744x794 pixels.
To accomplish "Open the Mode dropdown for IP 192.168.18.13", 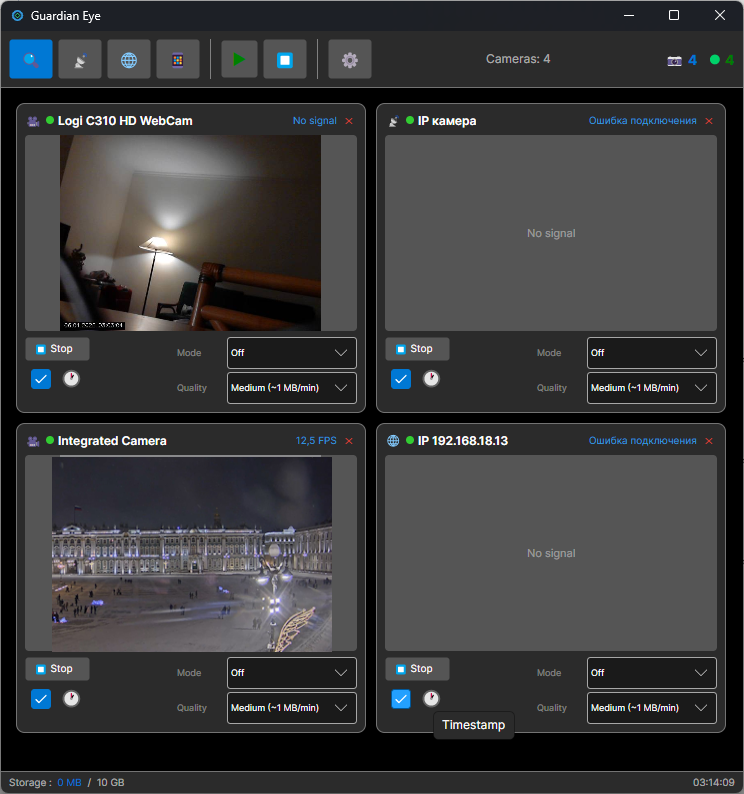I will pos(652,673).
